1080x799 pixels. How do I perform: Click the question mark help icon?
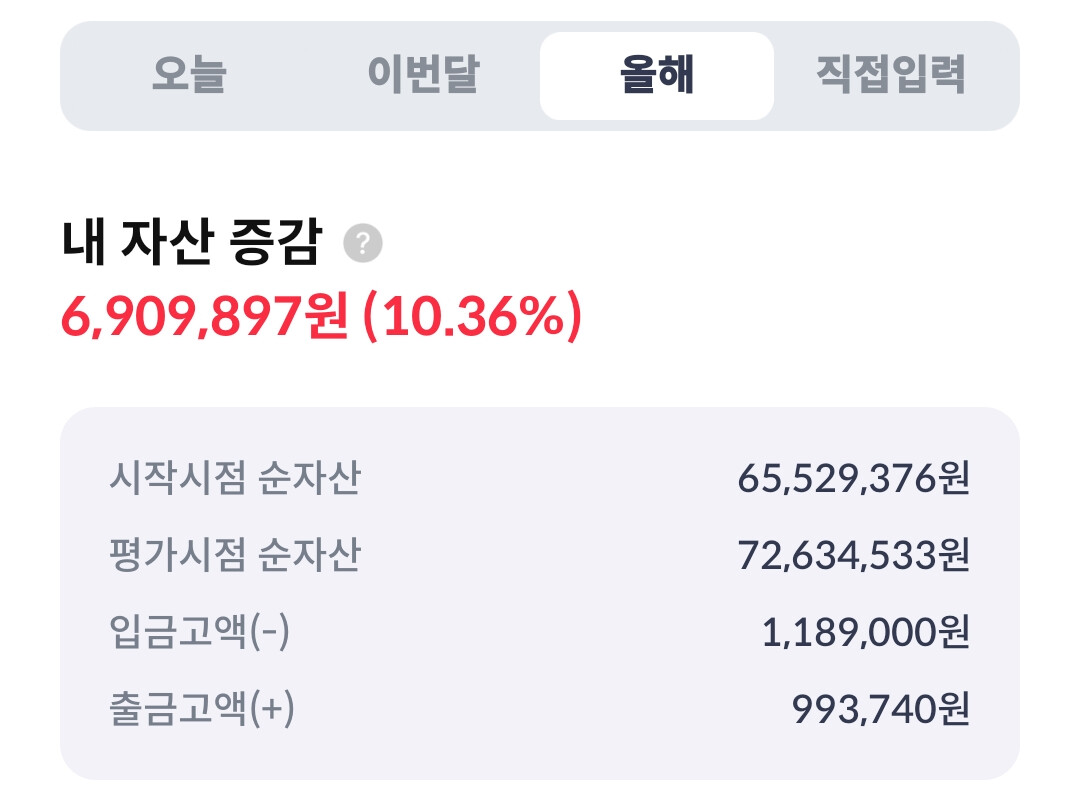click(362, 245)
